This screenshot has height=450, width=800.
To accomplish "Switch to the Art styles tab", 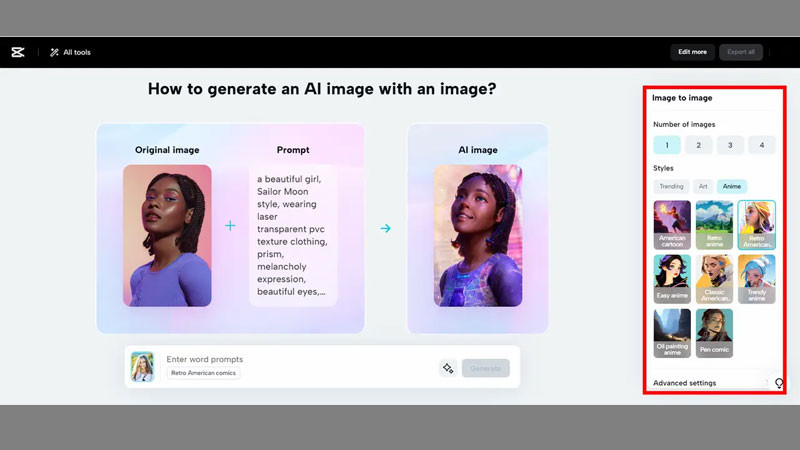I will [x=703, y=186].
